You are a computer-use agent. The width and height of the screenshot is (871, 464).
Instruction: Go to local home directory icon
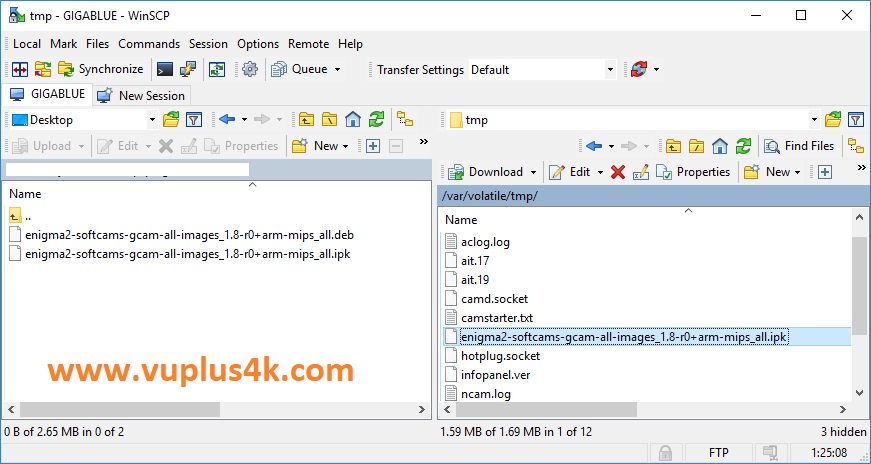pos(353,119)
